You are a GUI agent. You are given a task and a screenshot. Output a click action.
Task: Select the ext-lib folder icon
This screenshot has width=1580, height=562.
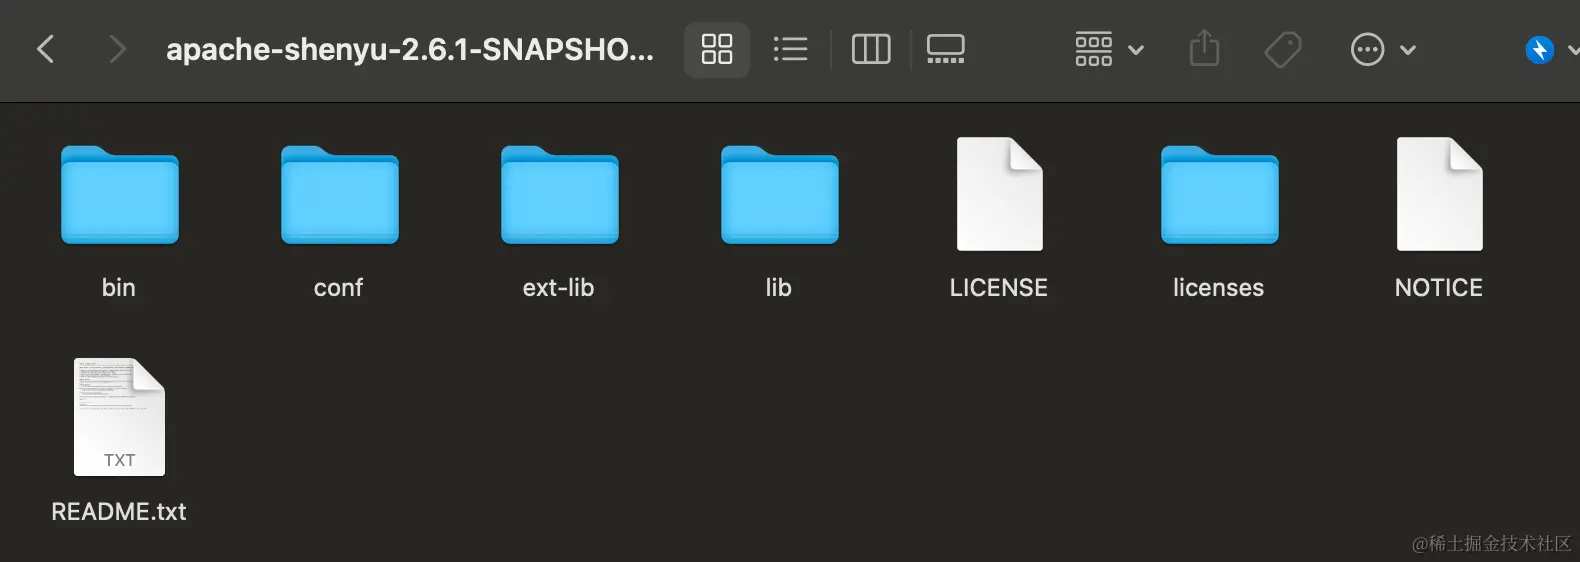(x=560, y=195)
